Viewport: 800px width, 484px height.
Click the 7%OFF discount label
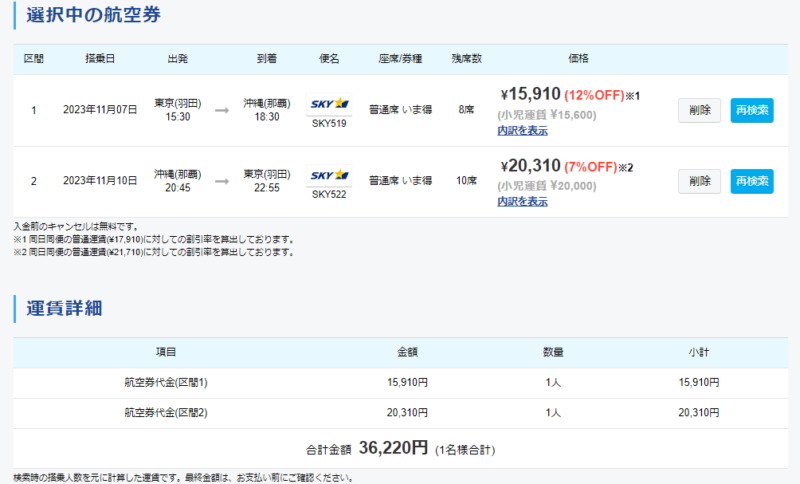(592, 167)
